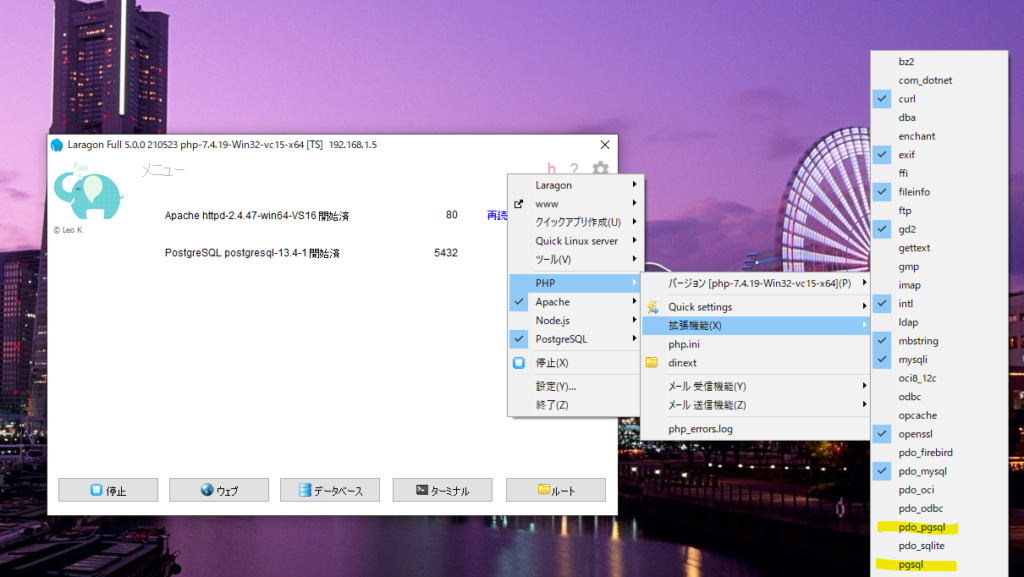This screenshot has height=577, width=1024.
Task: Click the 停止 stop button
Action: point(108,490)
